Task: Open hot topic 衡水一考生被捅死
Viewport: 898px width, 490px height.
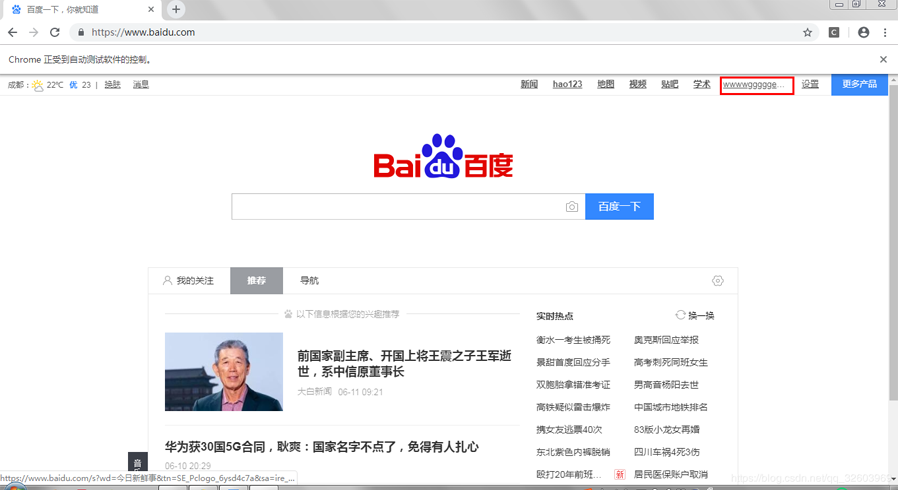Action: [x=573, y=340]
